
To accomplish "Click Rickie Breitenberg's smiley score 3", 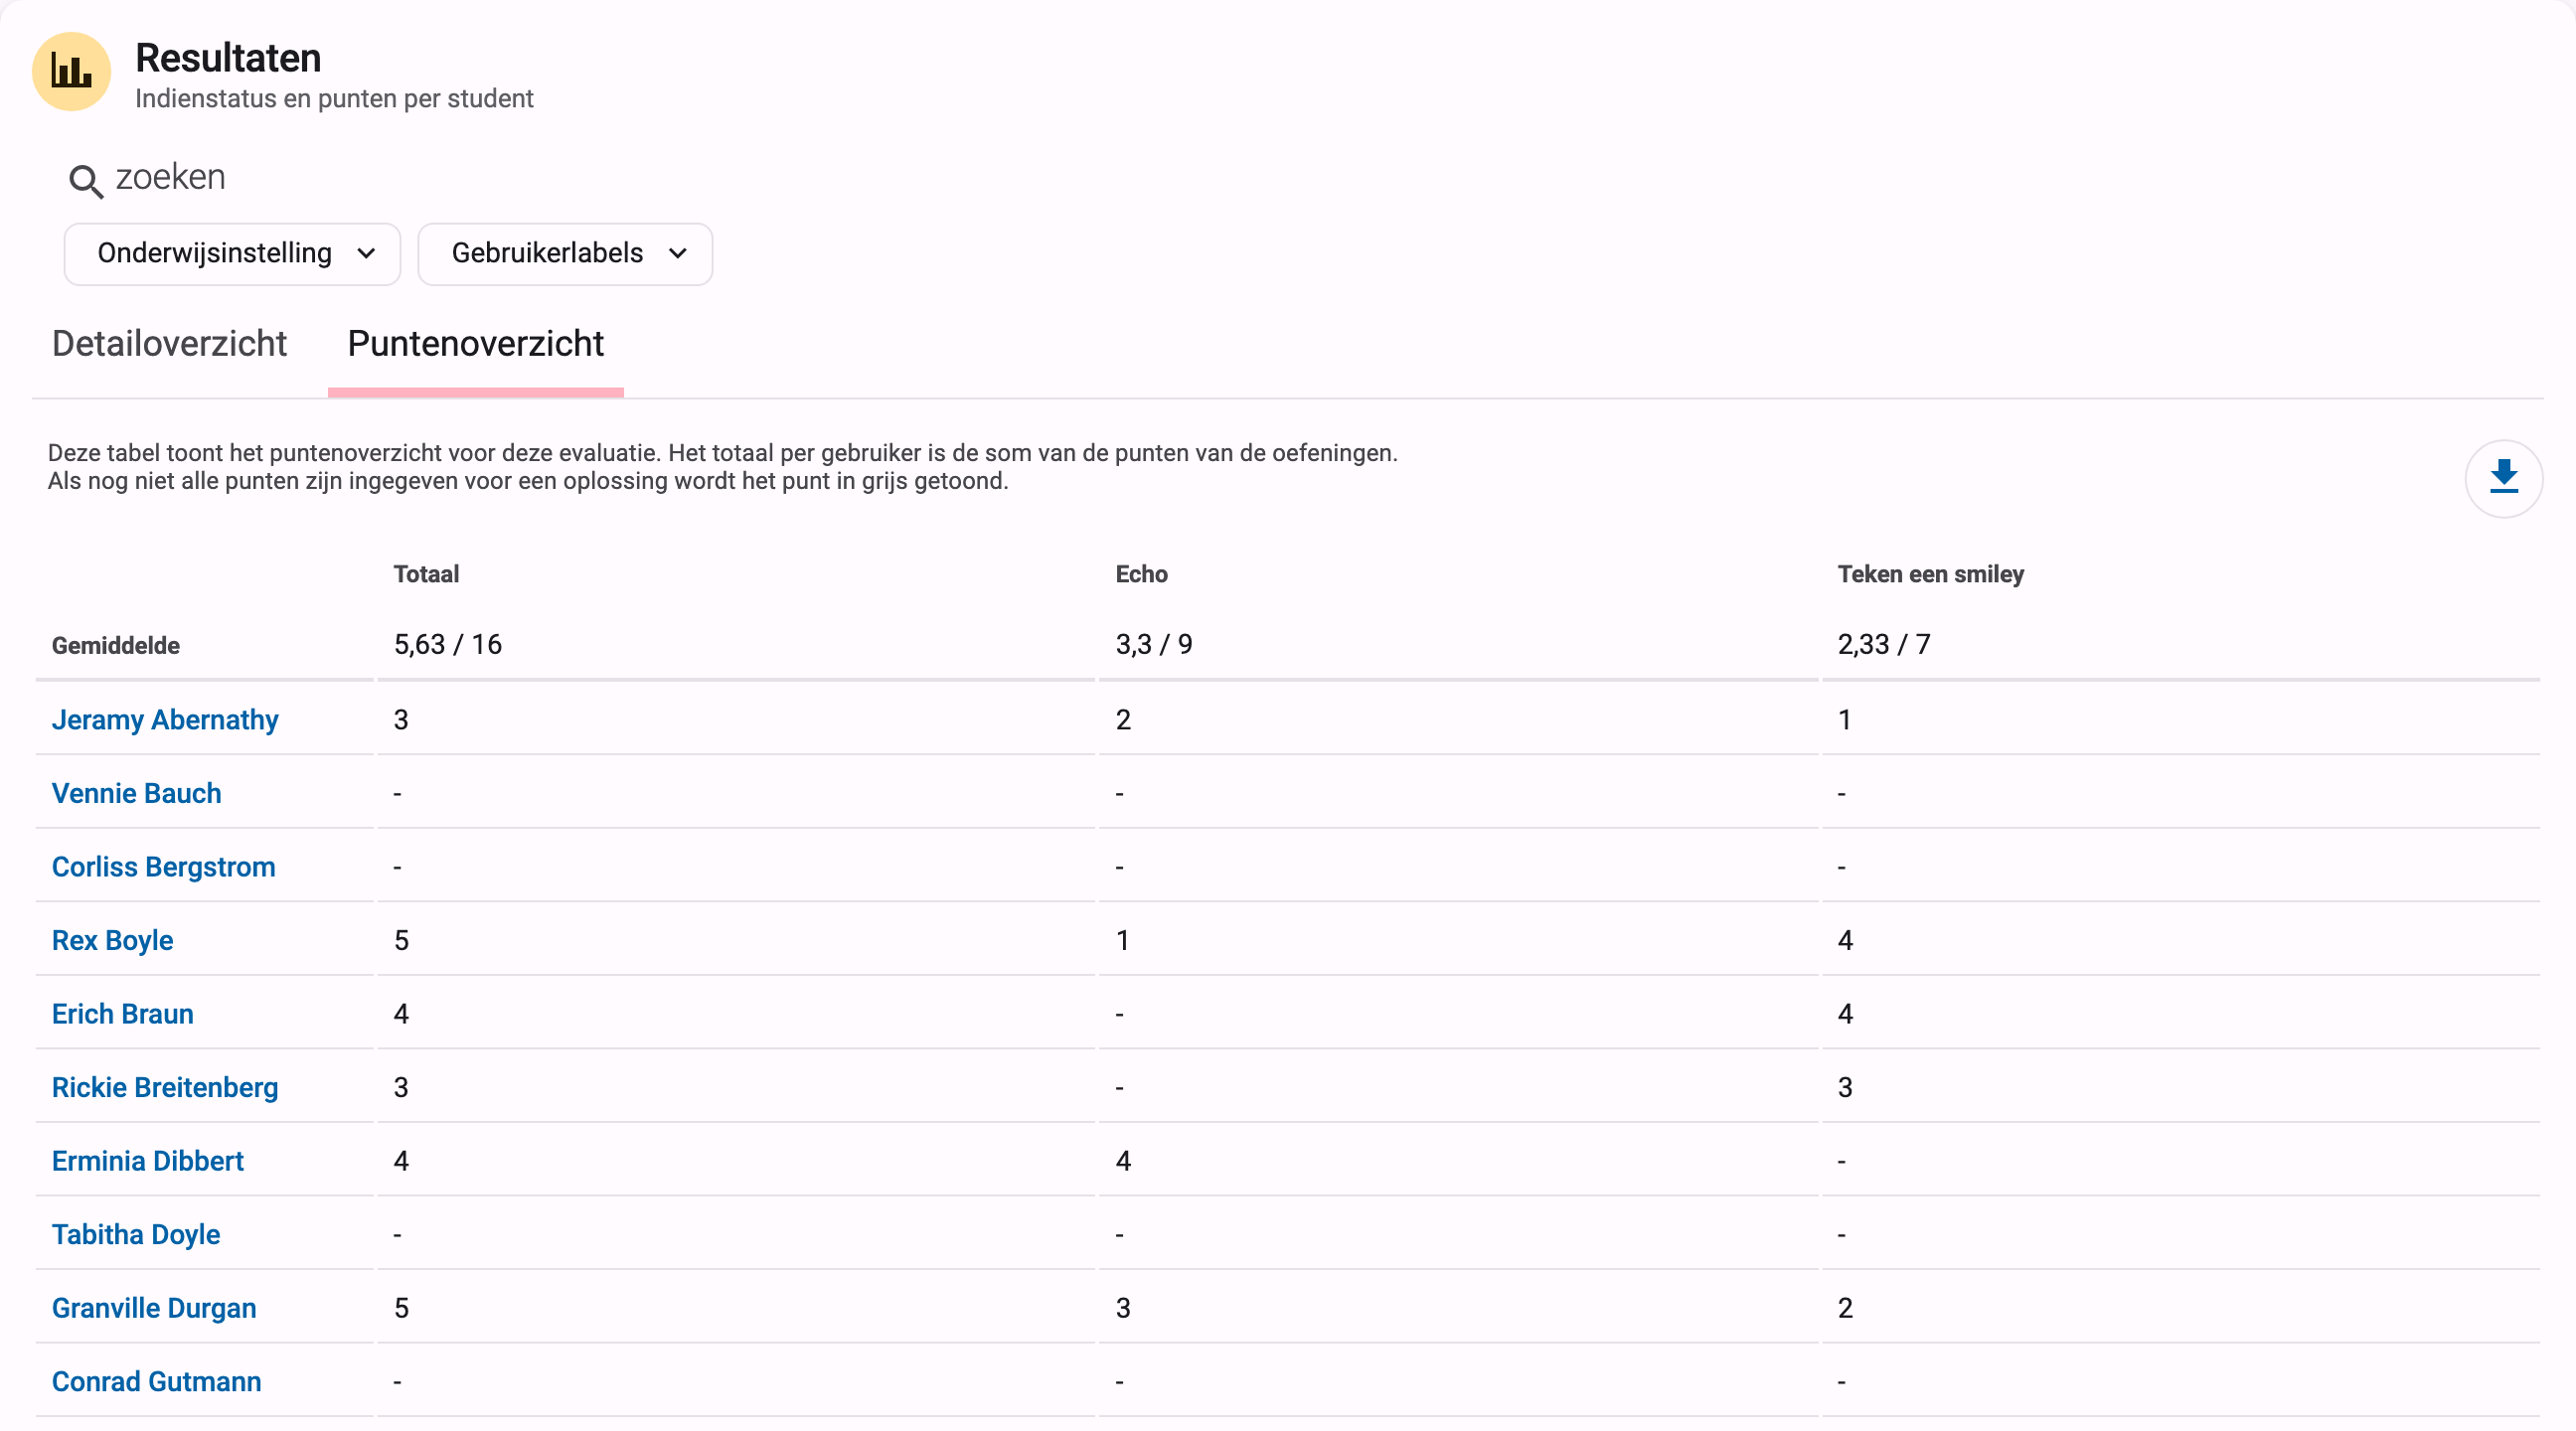I will pyautogui.click(x=1845, y=1088).
